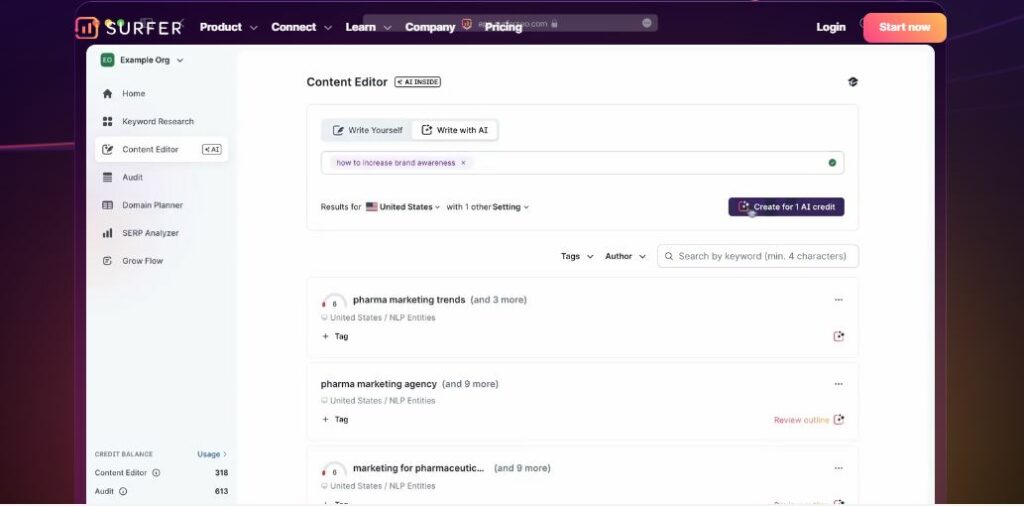Open the Usage link in credit balance
1024x506 pixels.
click(x=212, y=454)
